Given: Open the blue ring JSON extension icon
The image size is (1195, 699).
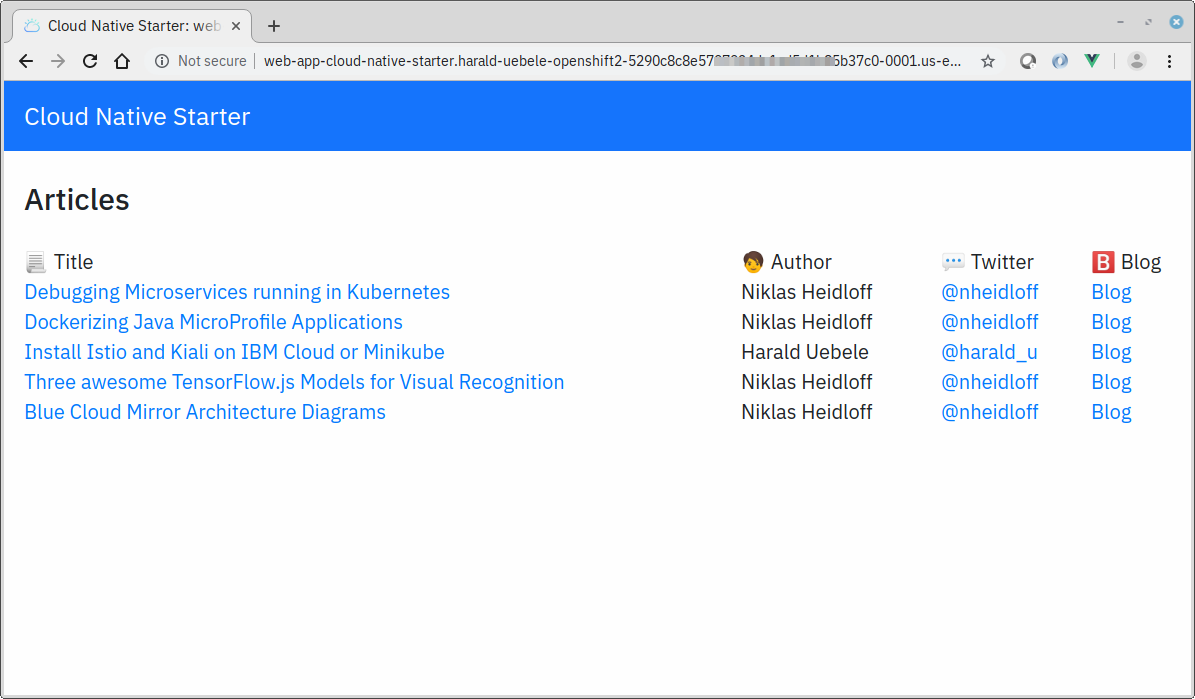Looking at the screenshot, I should pyautogui.click(x=1060, y=61).
